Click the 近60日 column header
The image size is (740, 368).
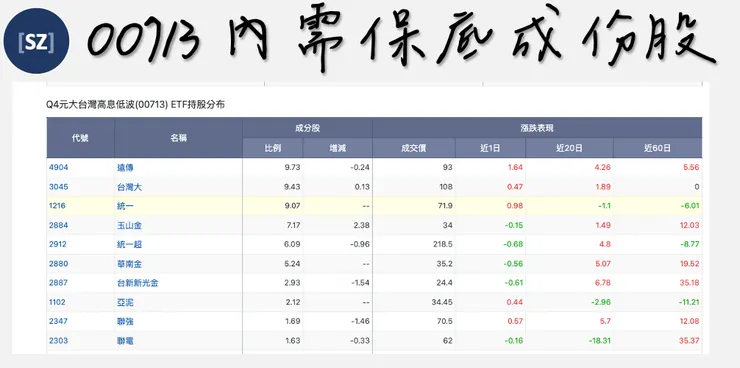[x=657, y=148]
